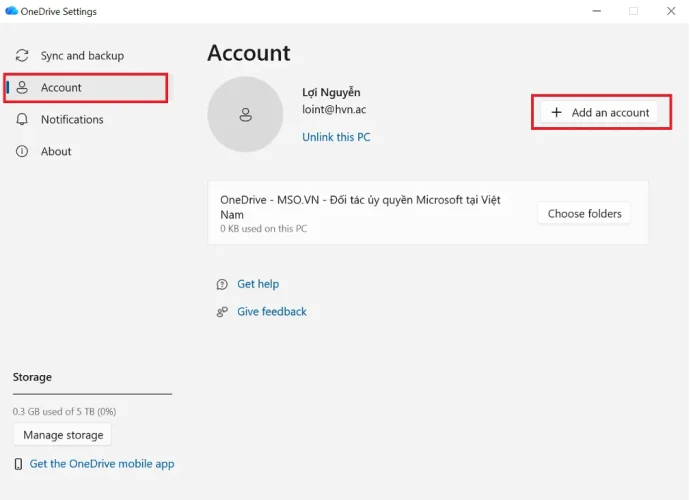
Task: Click the Give feedback link
Action: [x=272, y=312]
